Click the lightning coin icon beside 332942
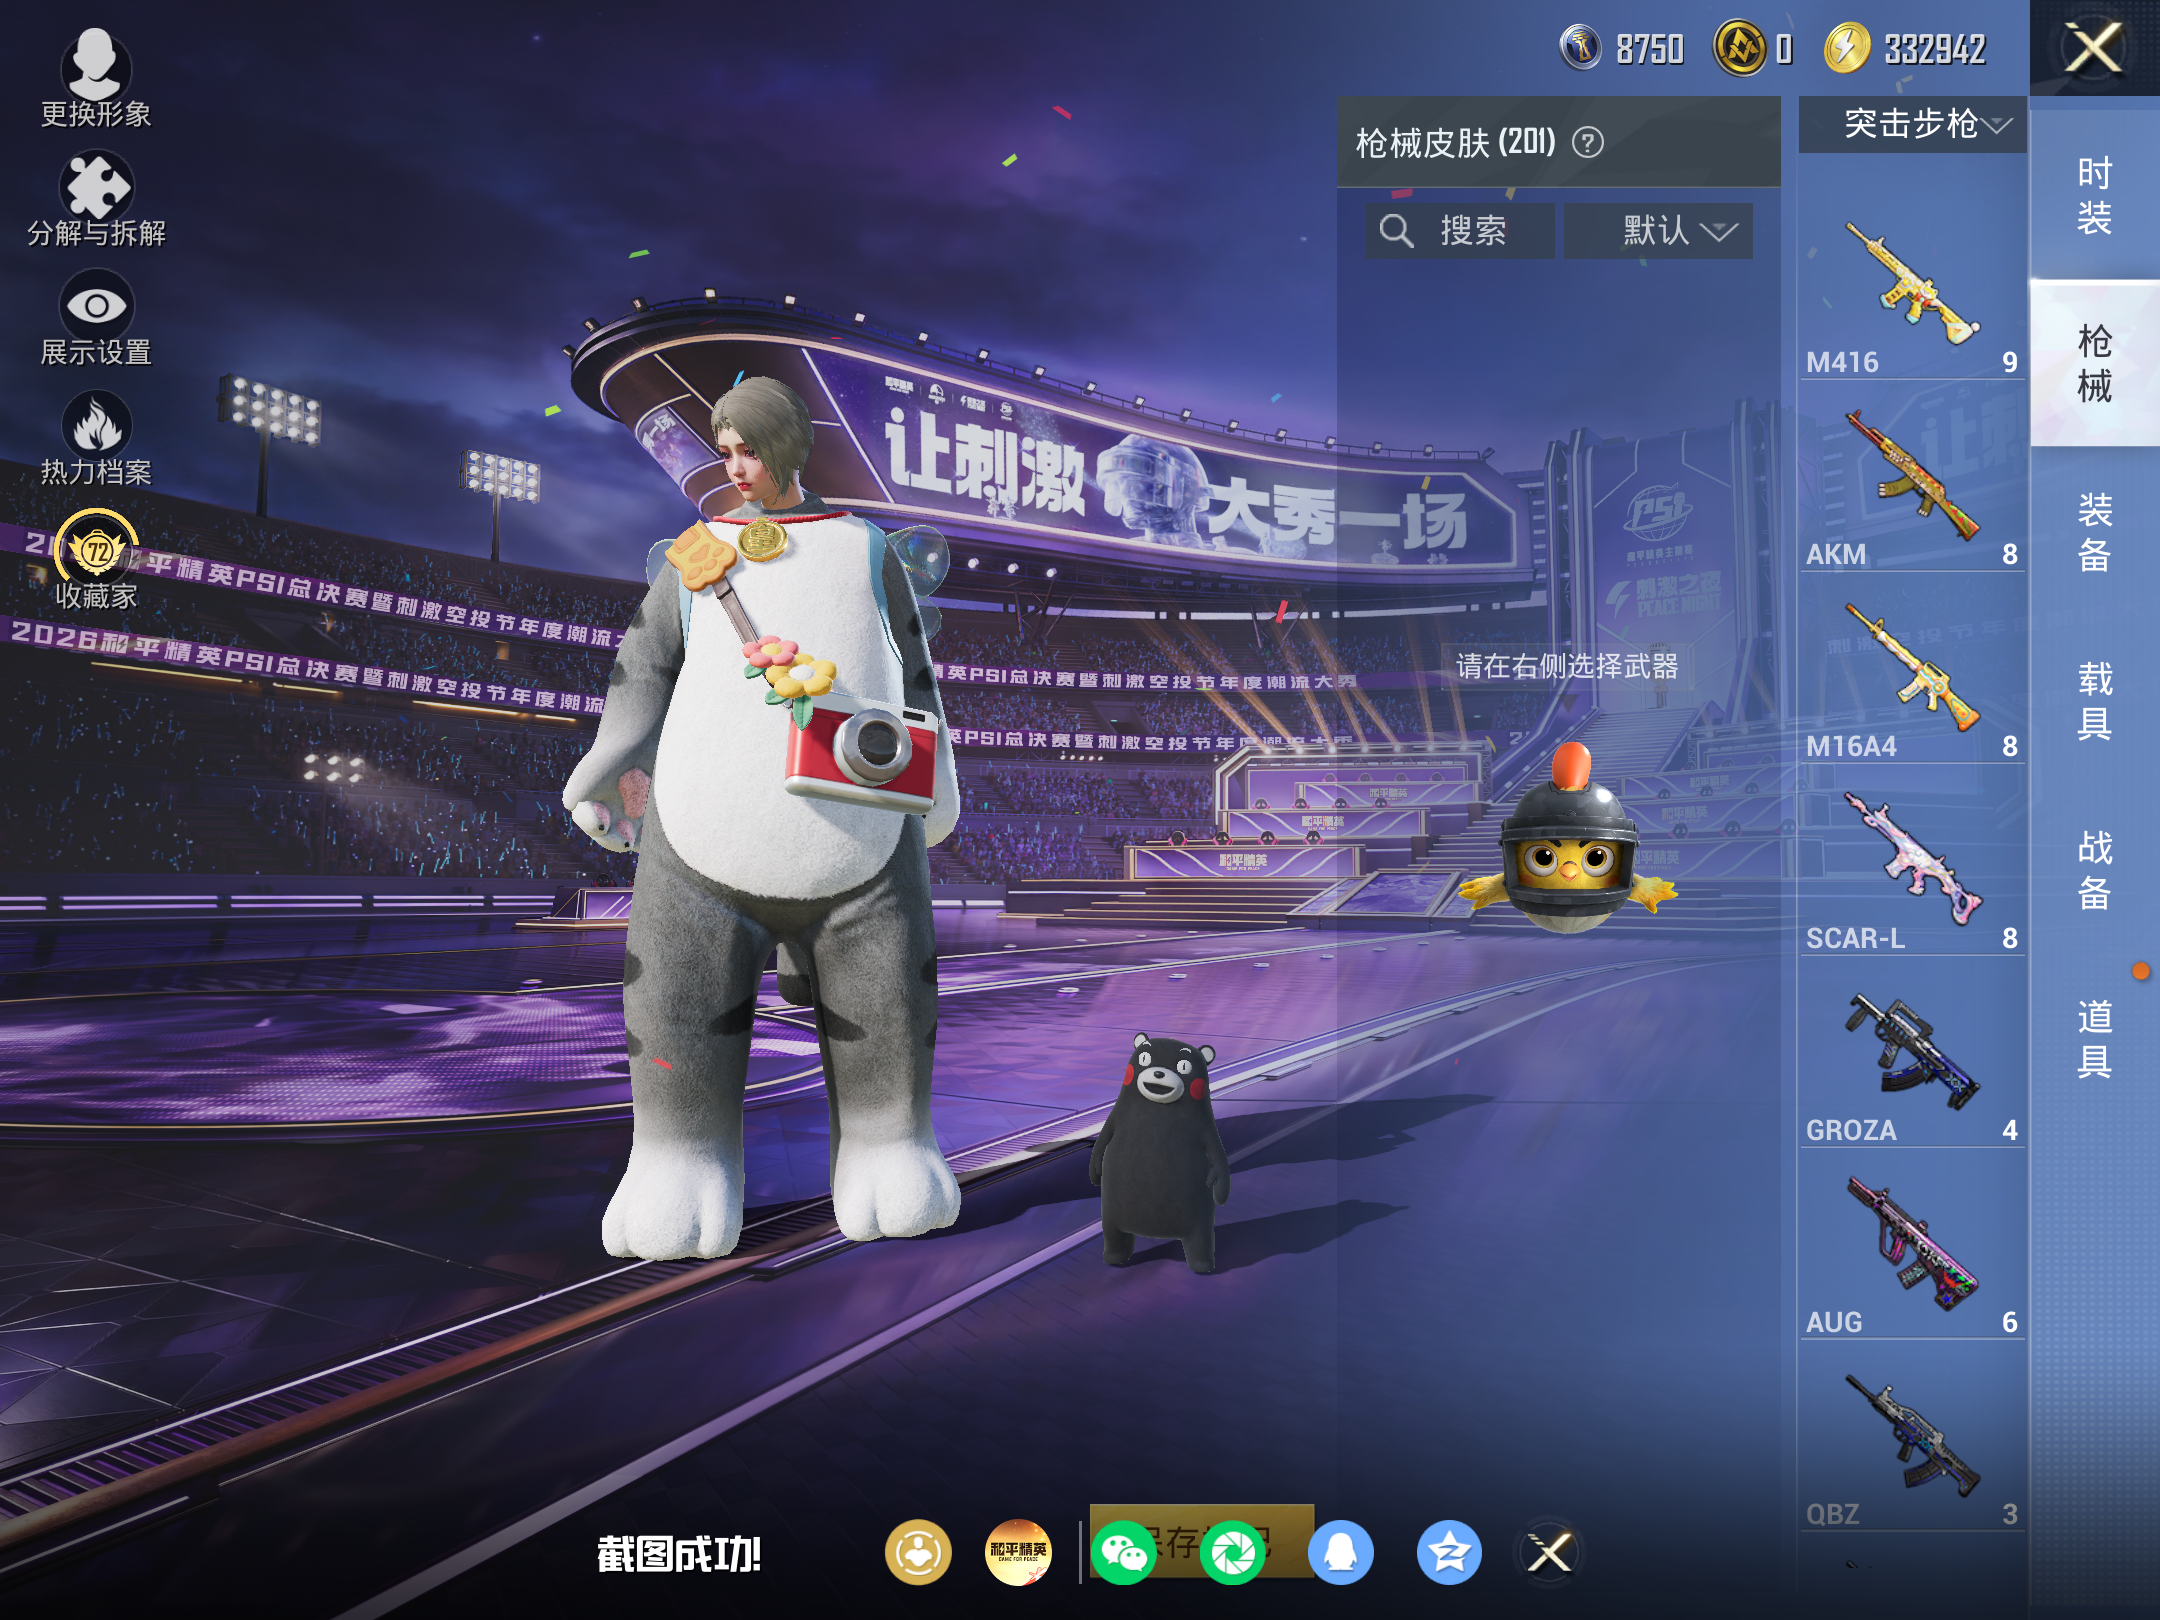The height and width of the screenshot is (1620, 2160). (x=1847, y=48)
